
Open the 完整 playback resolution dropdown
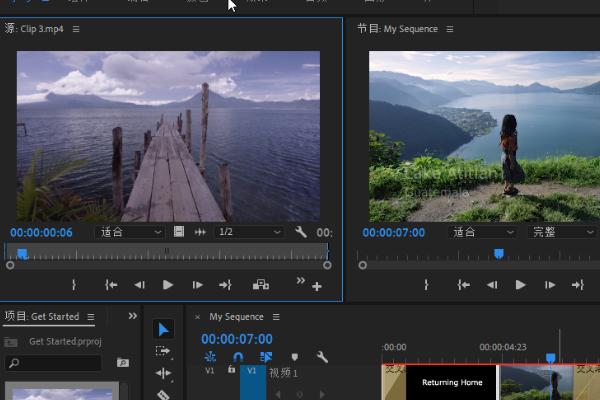pos(563,232)
